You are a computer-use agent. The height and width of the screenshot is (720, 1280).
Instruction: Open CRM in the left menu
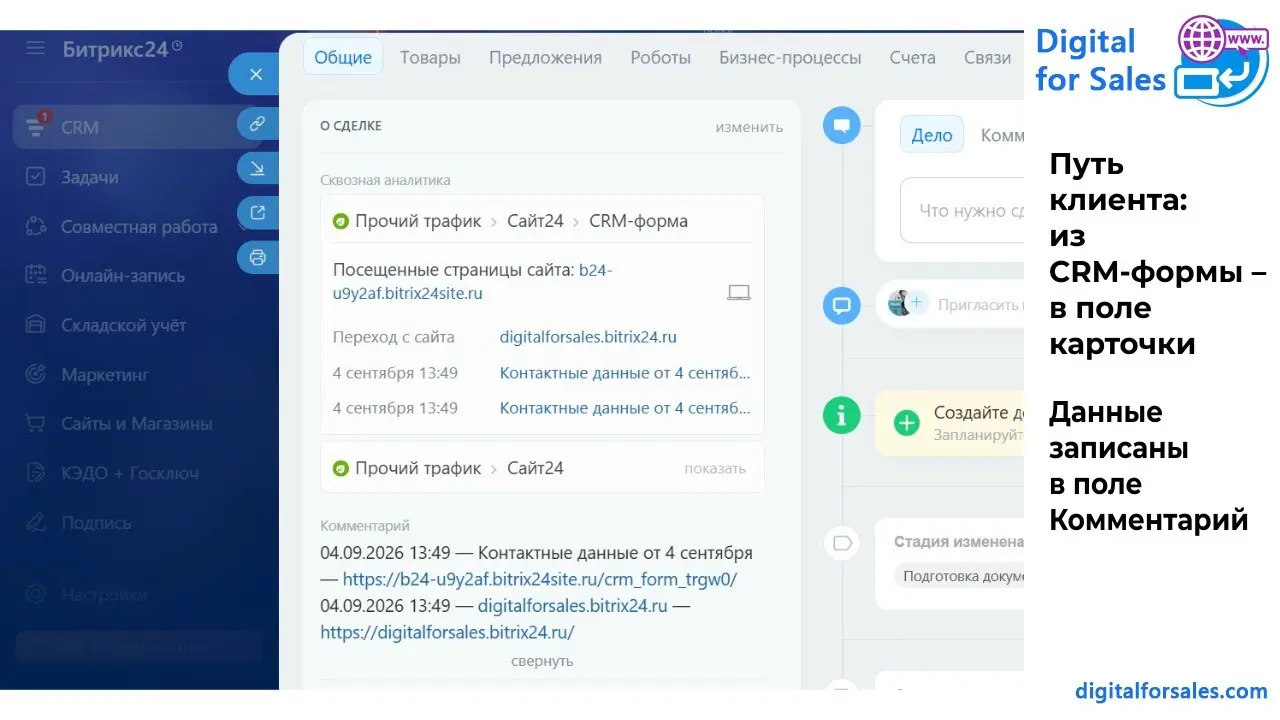(138, 127)
